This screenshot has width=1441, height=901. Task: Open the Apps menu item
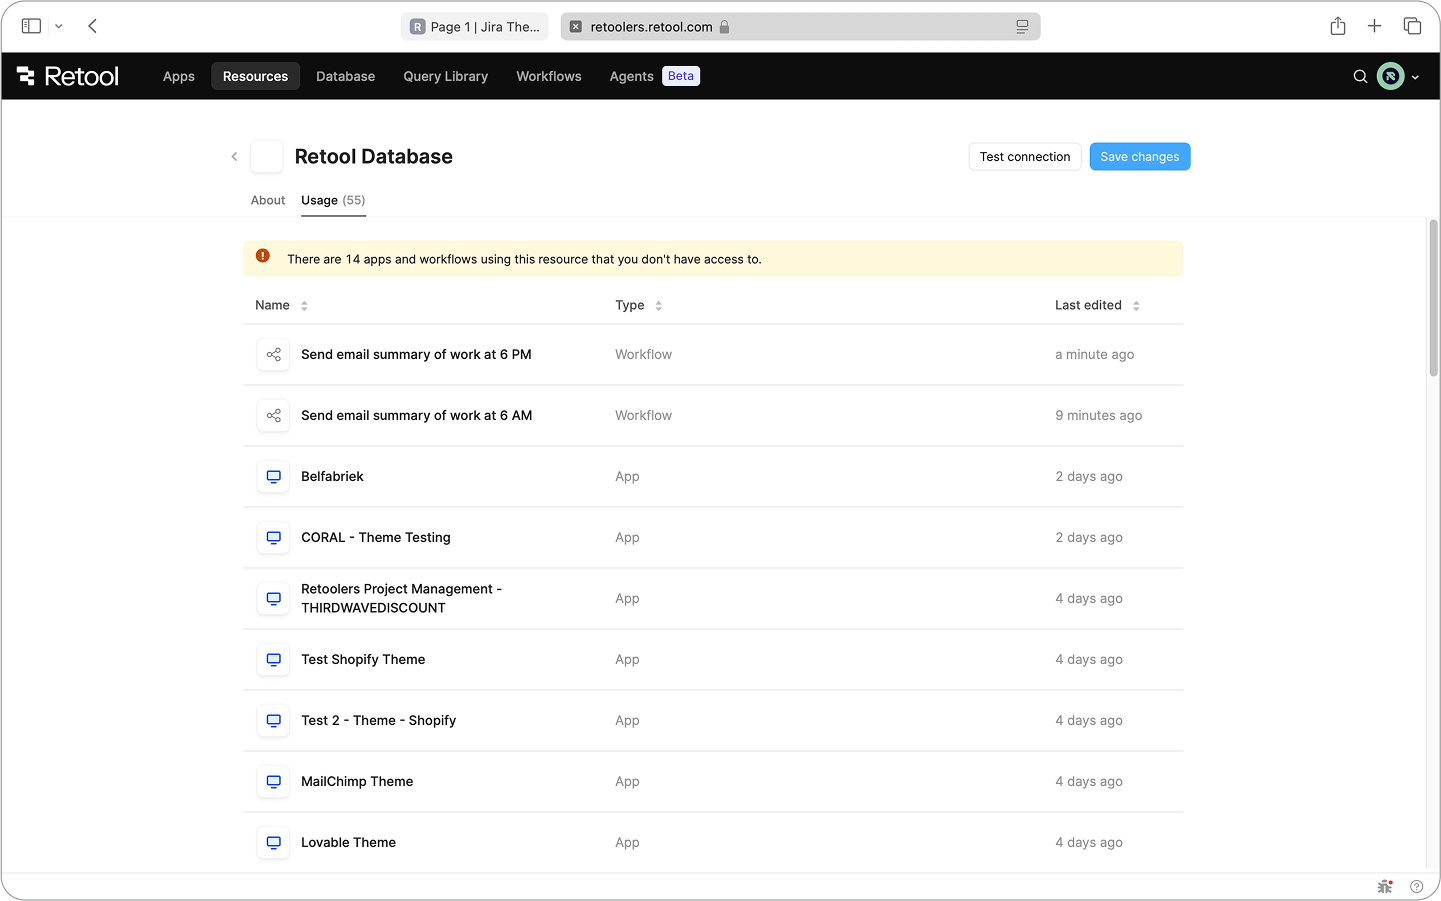179,76
